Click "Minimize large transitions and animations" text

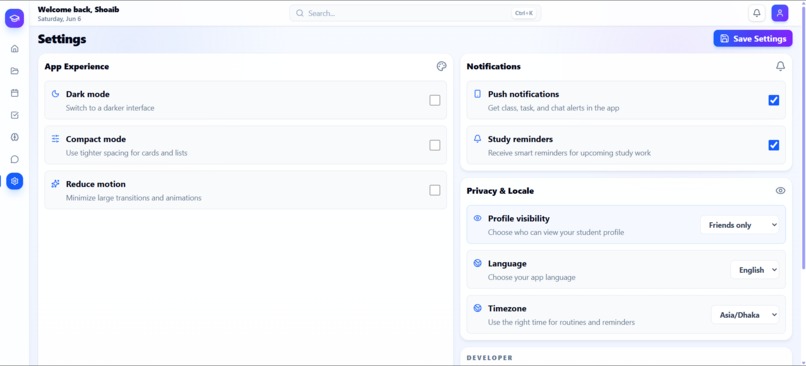(x=134, y=198)
